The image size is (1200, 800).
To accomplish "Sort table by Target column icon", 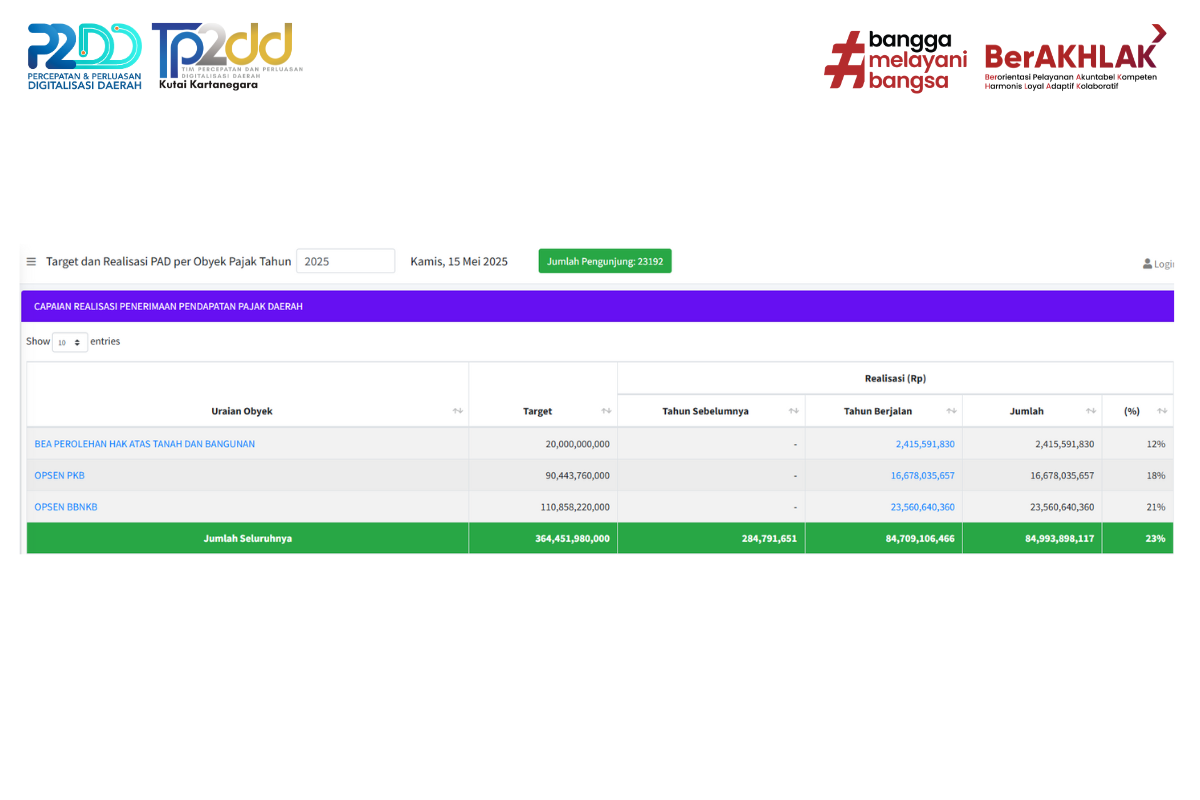I will click(x=606, y=411).
